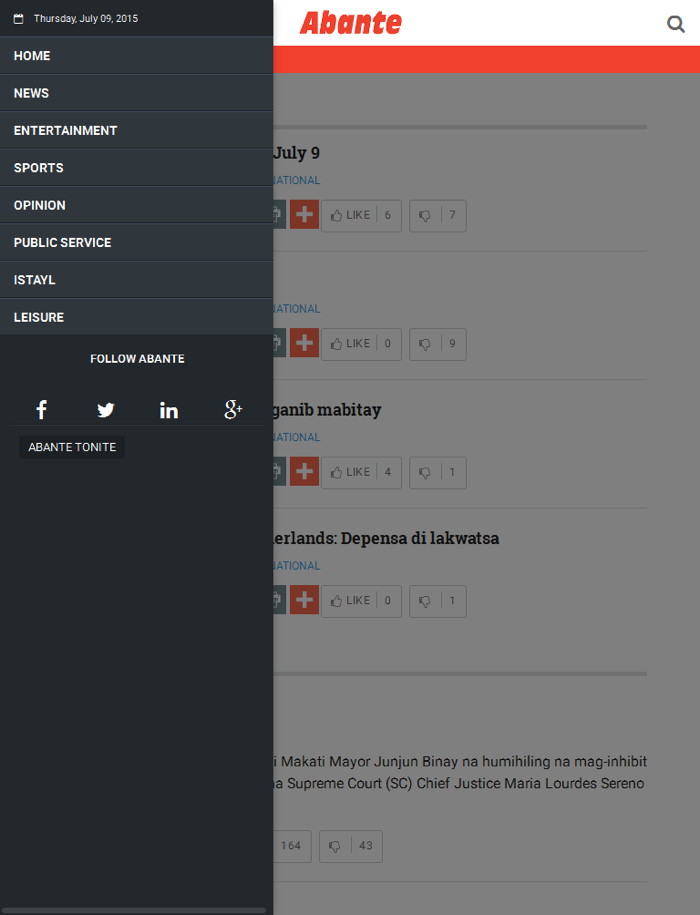
Task: Open Abante's LinkedIn icon
Action: tap(169, 410)
